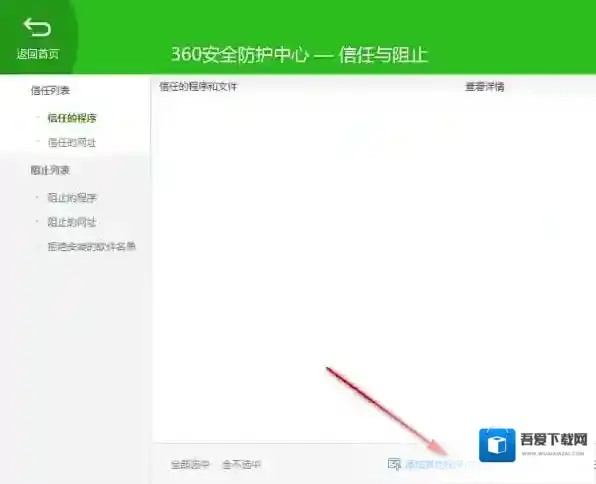The image size is (596, 484).
Task: Click the back arrow icon for 返回首页
Action: tap(37, 27)
